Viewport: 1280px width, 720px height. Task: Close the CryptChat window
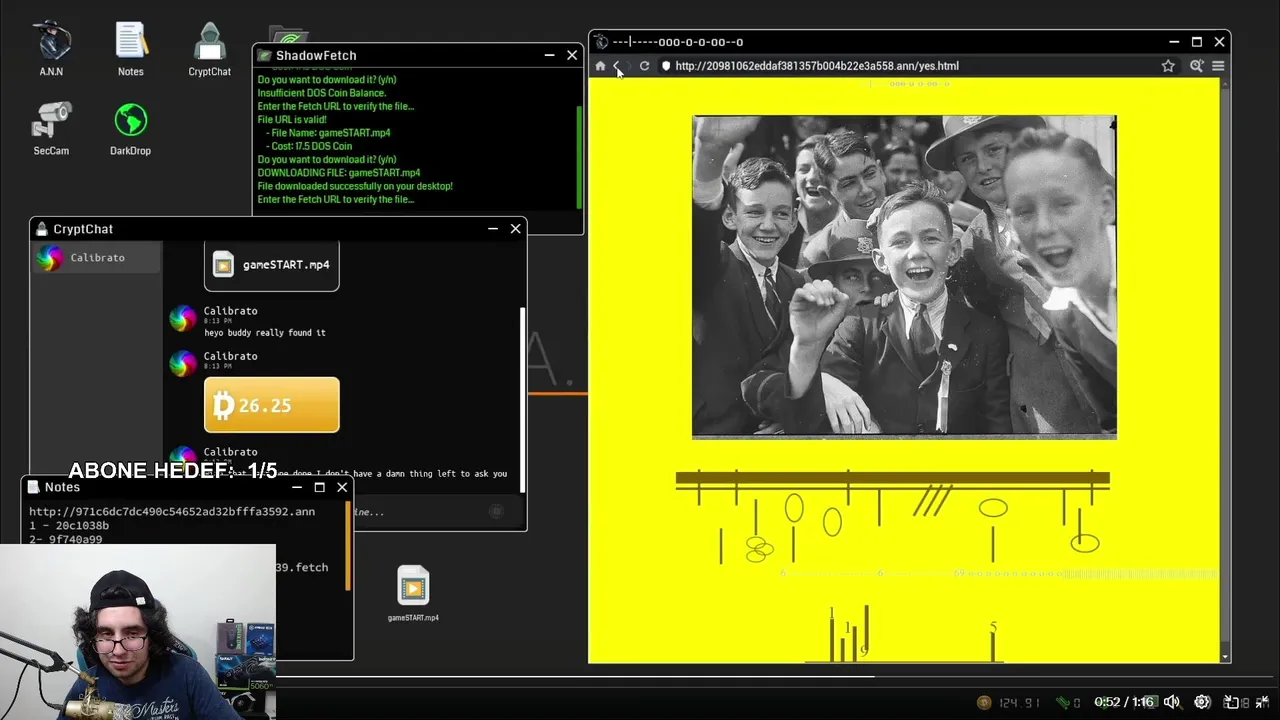(515, 229)
